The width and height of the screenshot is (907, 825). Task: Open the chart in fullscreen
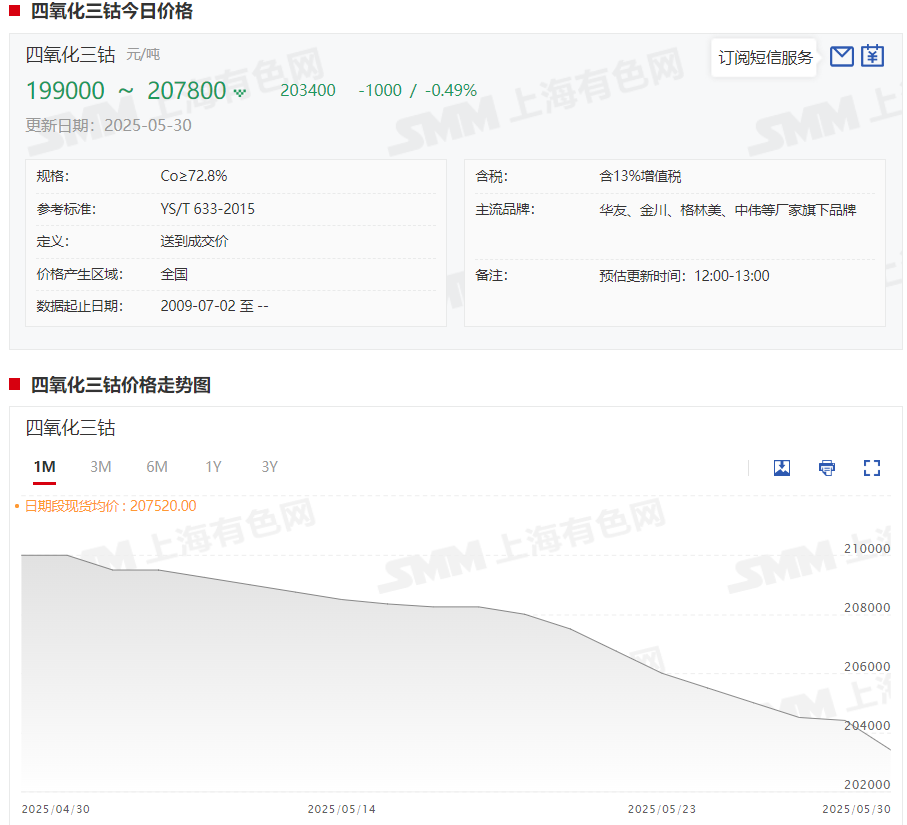(x=872, y=468)
